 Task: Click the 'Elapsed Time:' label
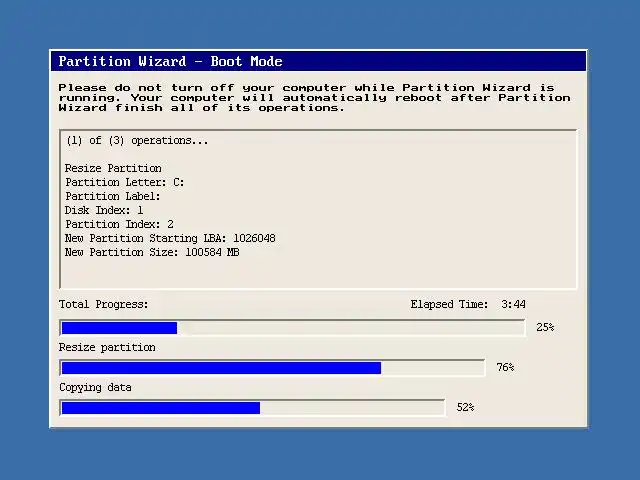449,304
